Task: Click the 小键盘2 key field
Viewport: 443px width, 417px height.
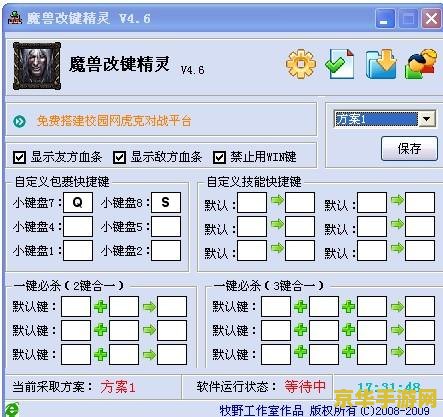Action: (x=166, y=251)
